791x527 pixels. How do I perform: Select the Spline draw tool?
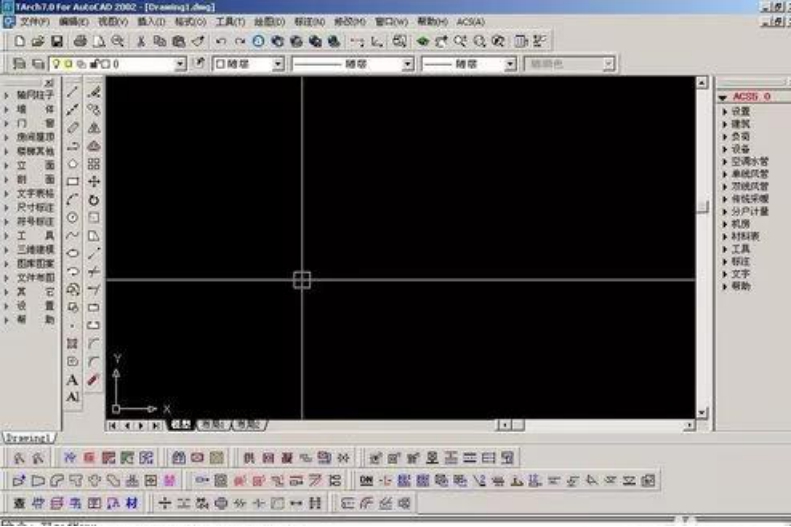[73, 236]
